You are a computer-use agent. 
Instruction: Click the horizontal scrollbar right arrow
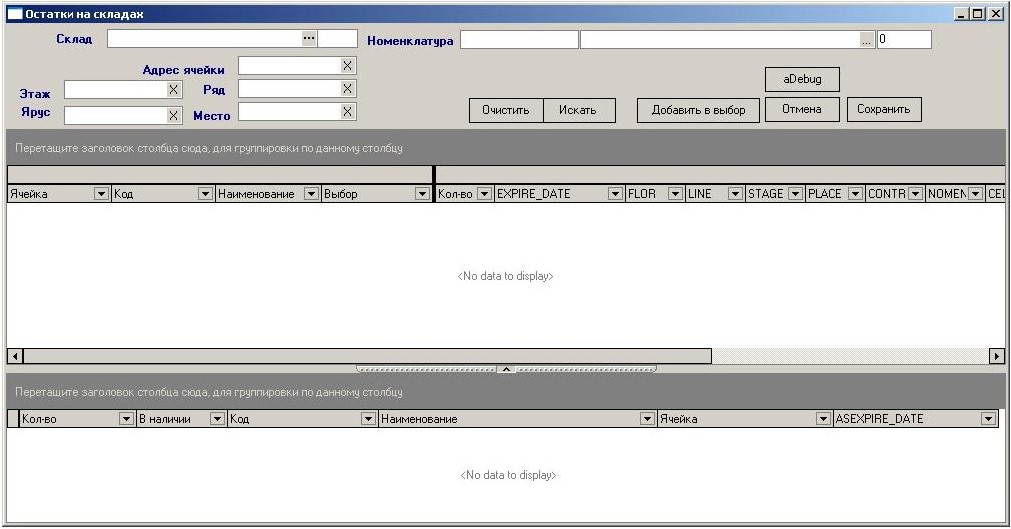[996, 356]
